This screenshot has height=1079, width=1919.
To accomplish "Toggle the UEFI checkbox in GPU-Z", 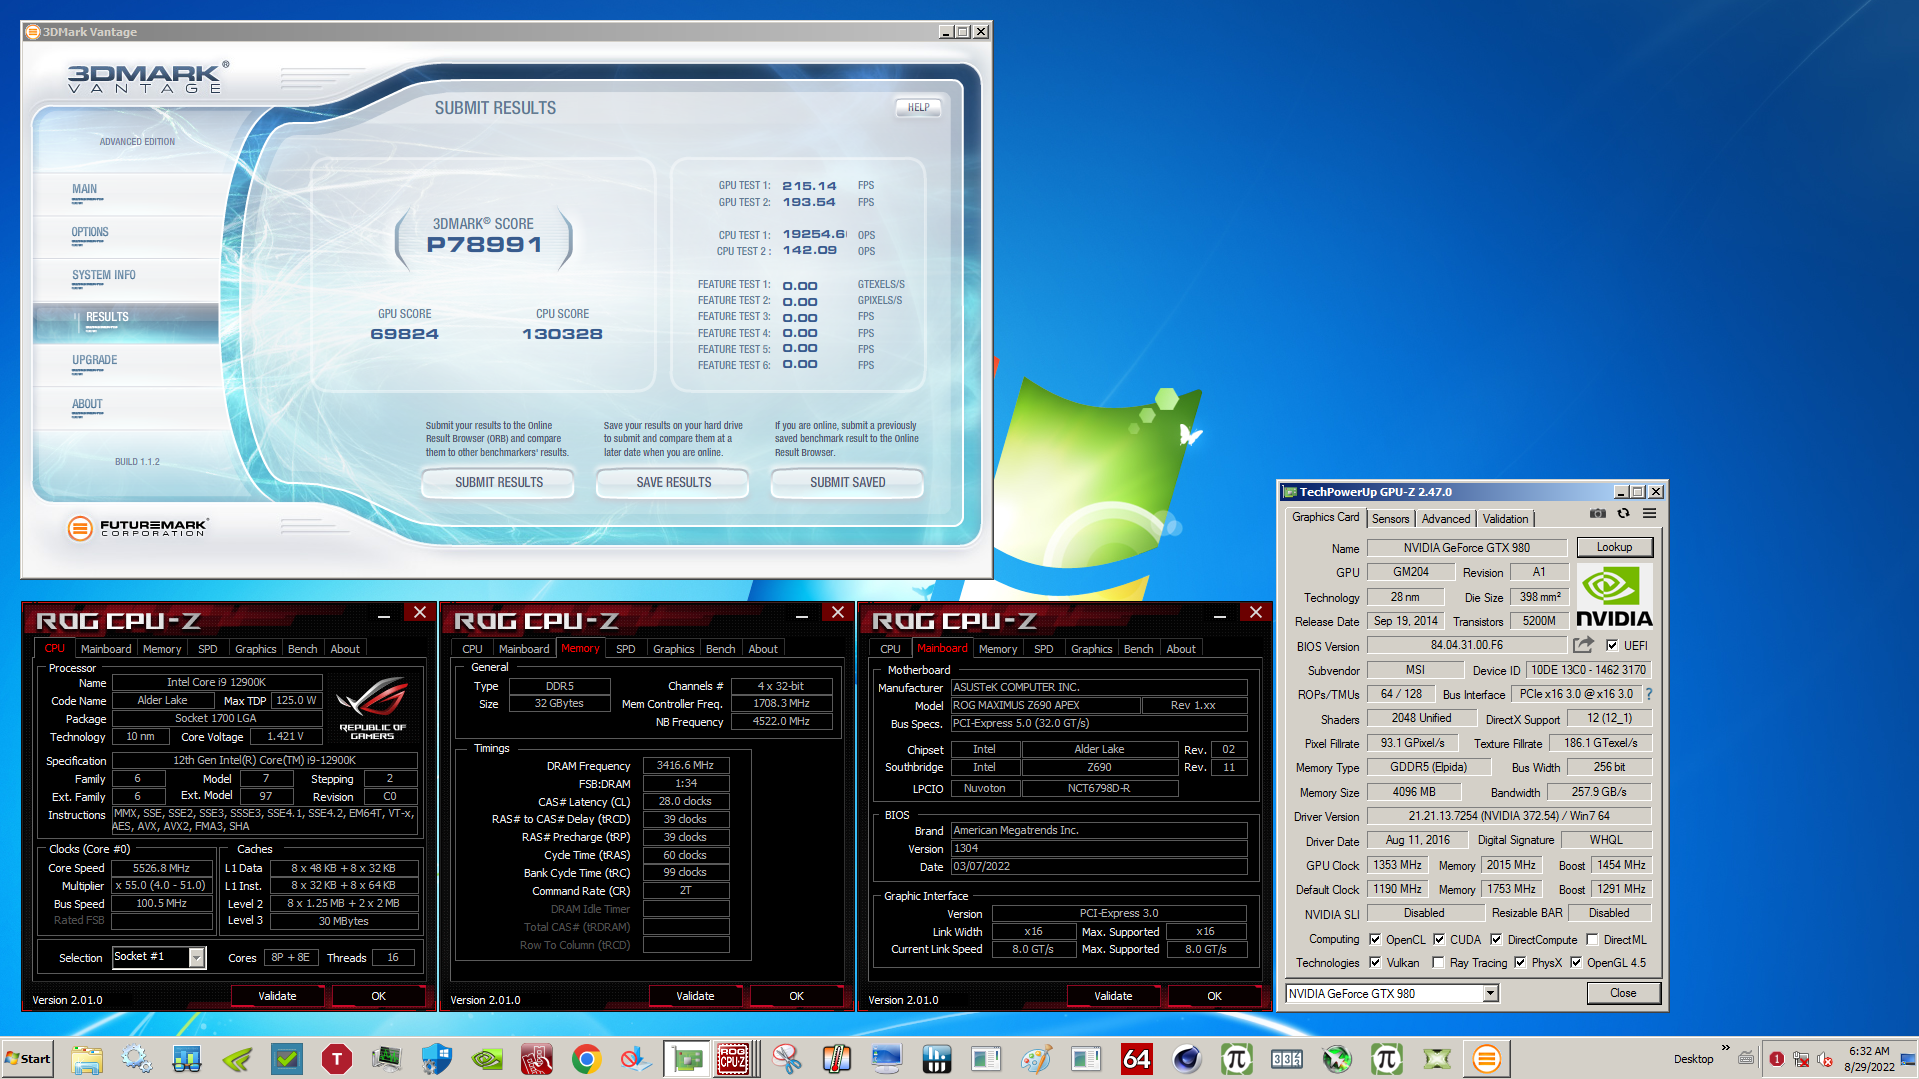I will pos(1612,645).
